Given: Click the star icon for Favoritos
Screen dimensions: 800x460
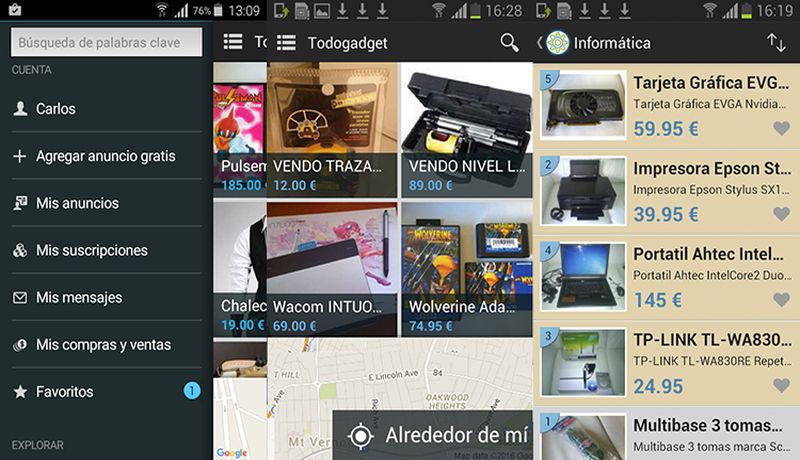Looking at the screenshot, I should [x=20, y=392].
